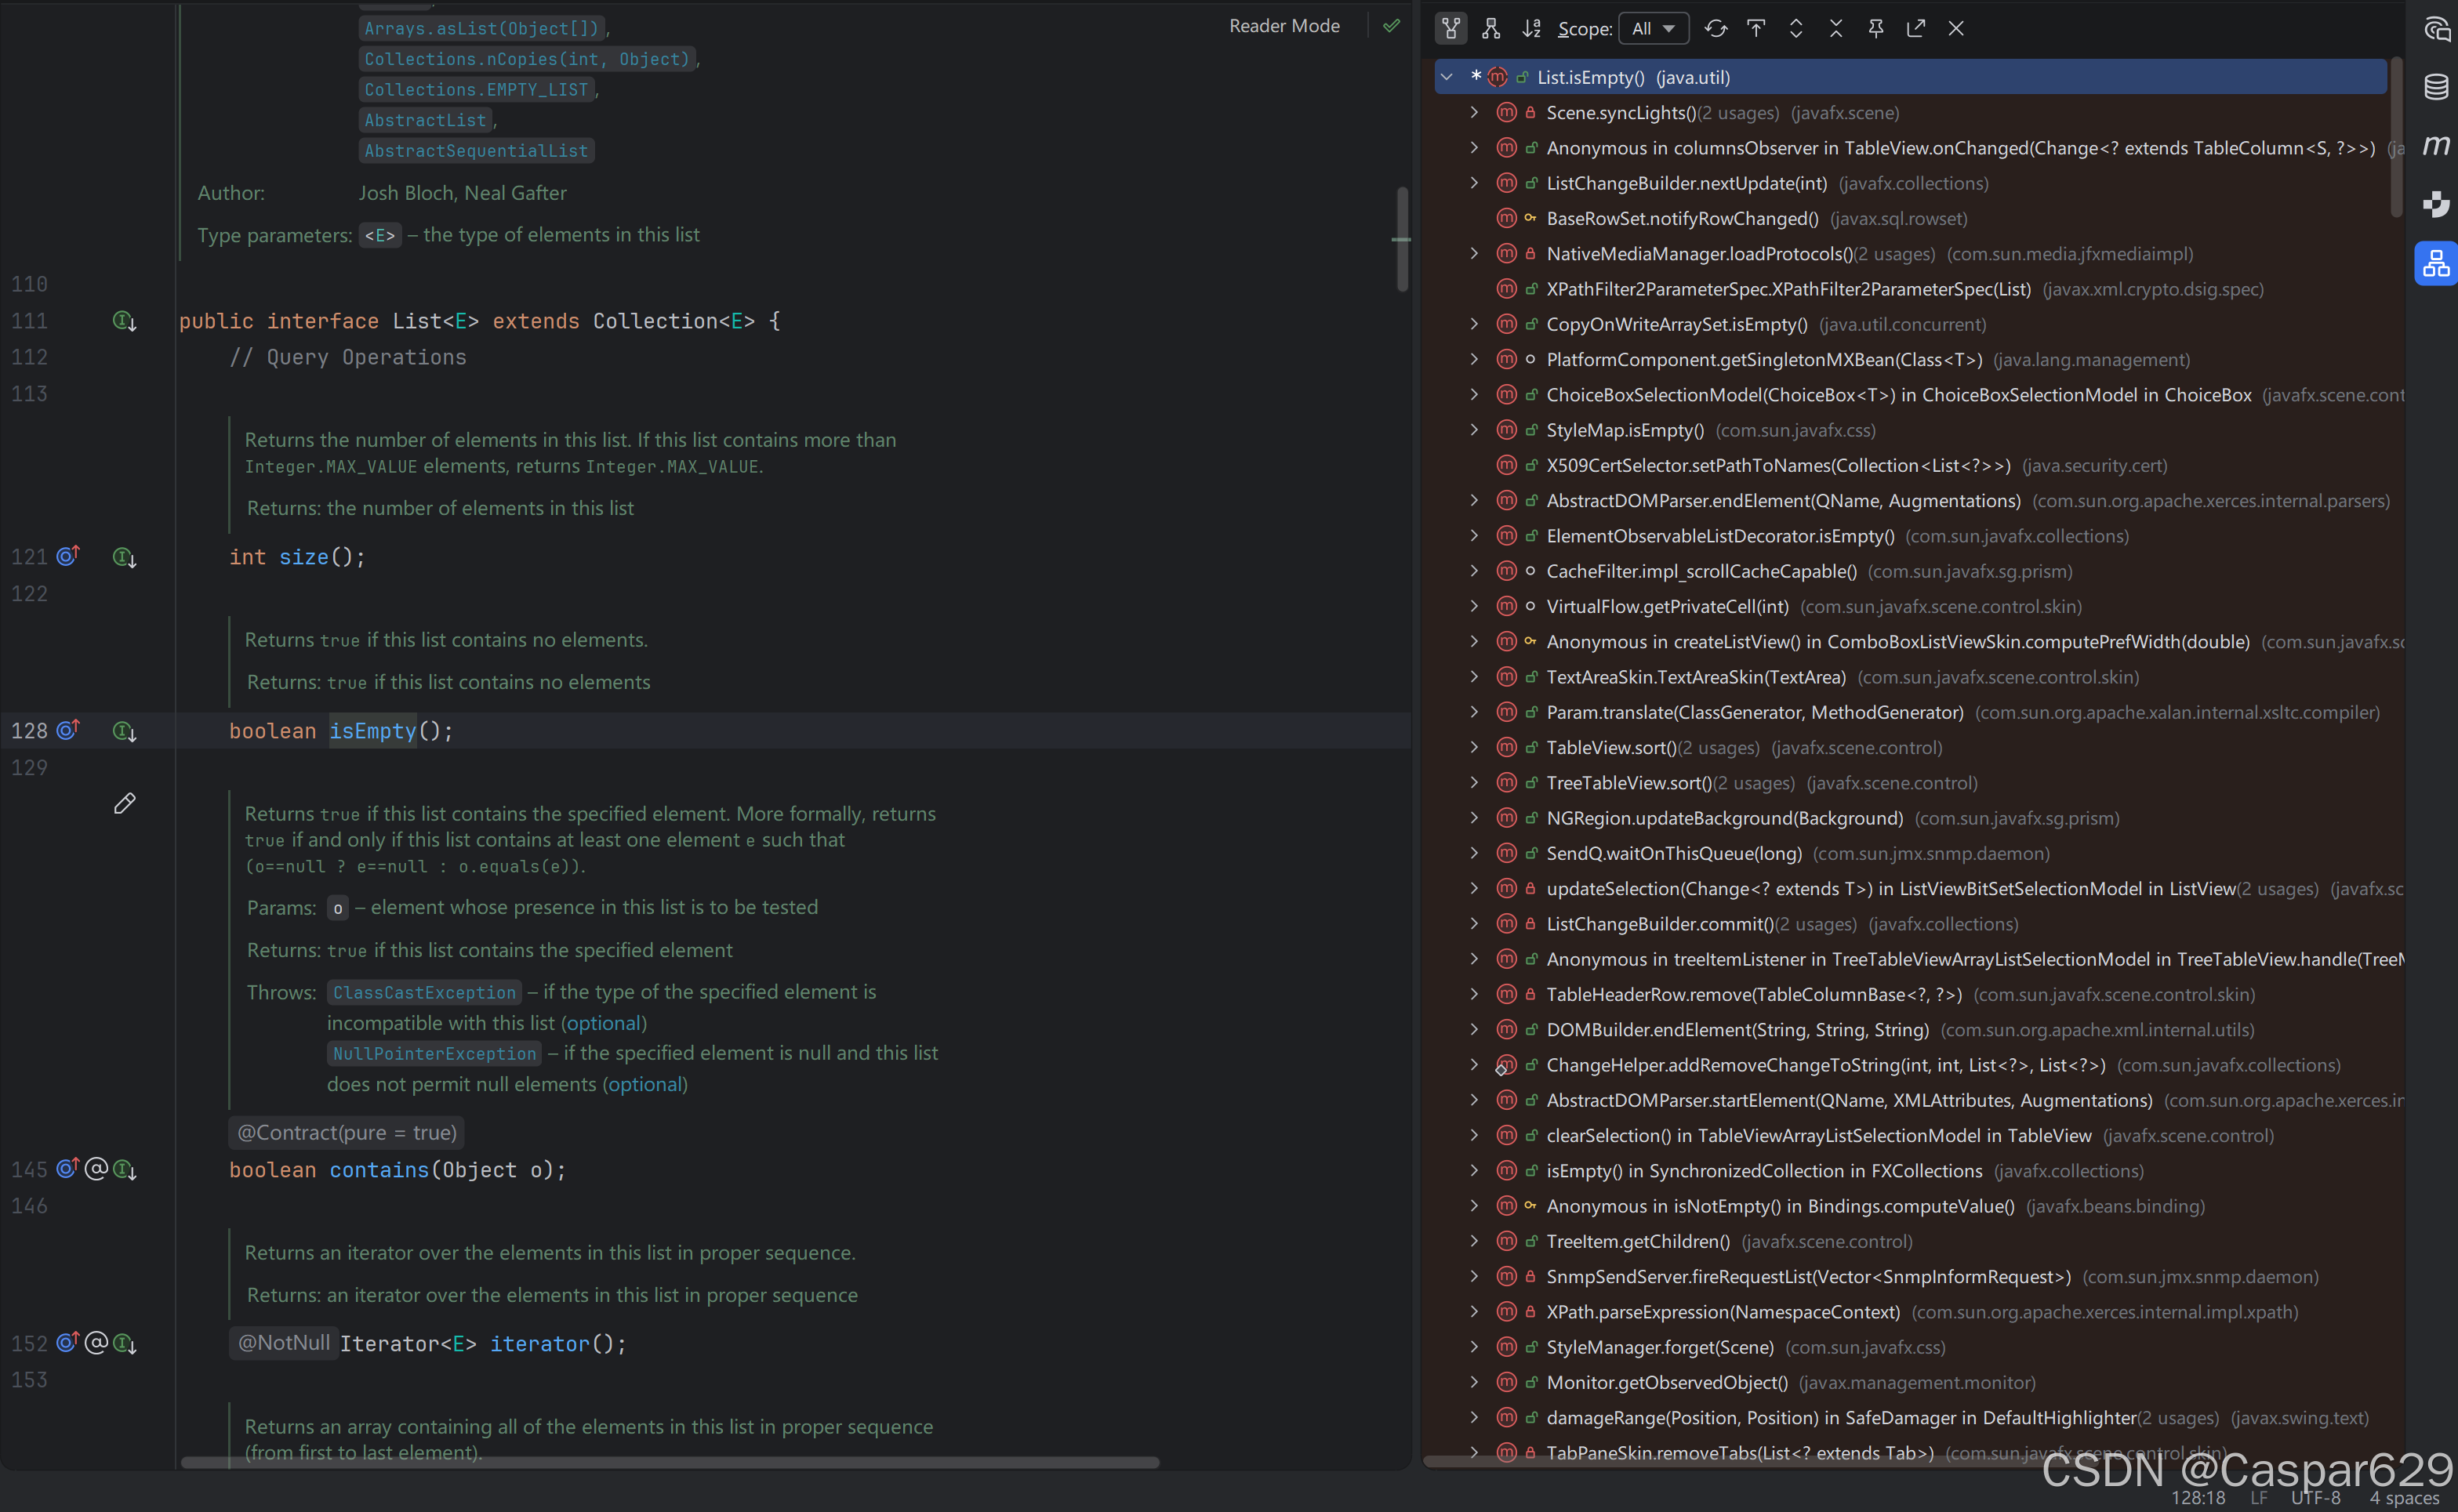Follow the AbstractSequentialList doc link
Viewport: 2458px width, 1512px height.
(x=476, y=151)
